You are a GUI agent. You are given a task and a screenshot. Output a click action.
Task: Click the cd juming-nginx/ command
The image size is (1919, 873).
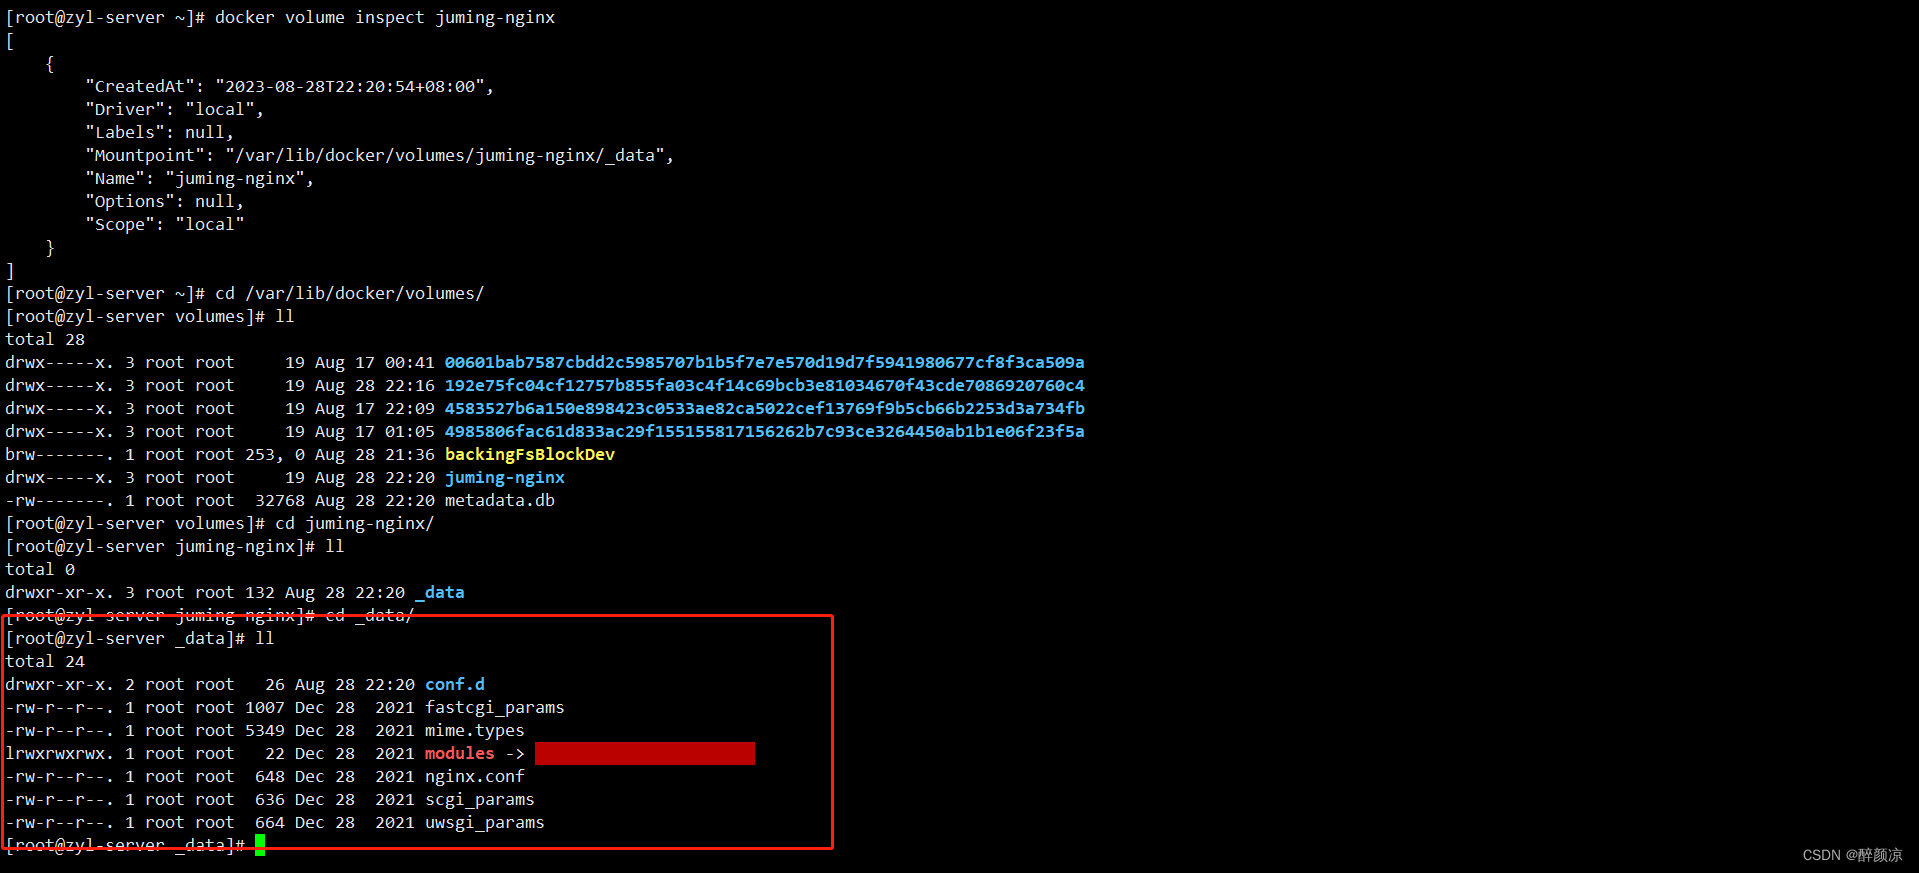click(x=355, y=523)
